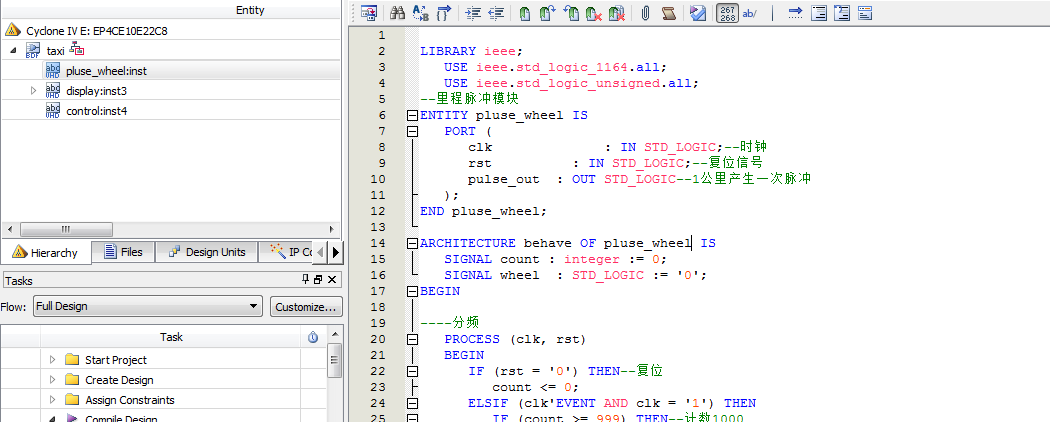Toggle the ab/ whitespace display button

click(750, 13)
